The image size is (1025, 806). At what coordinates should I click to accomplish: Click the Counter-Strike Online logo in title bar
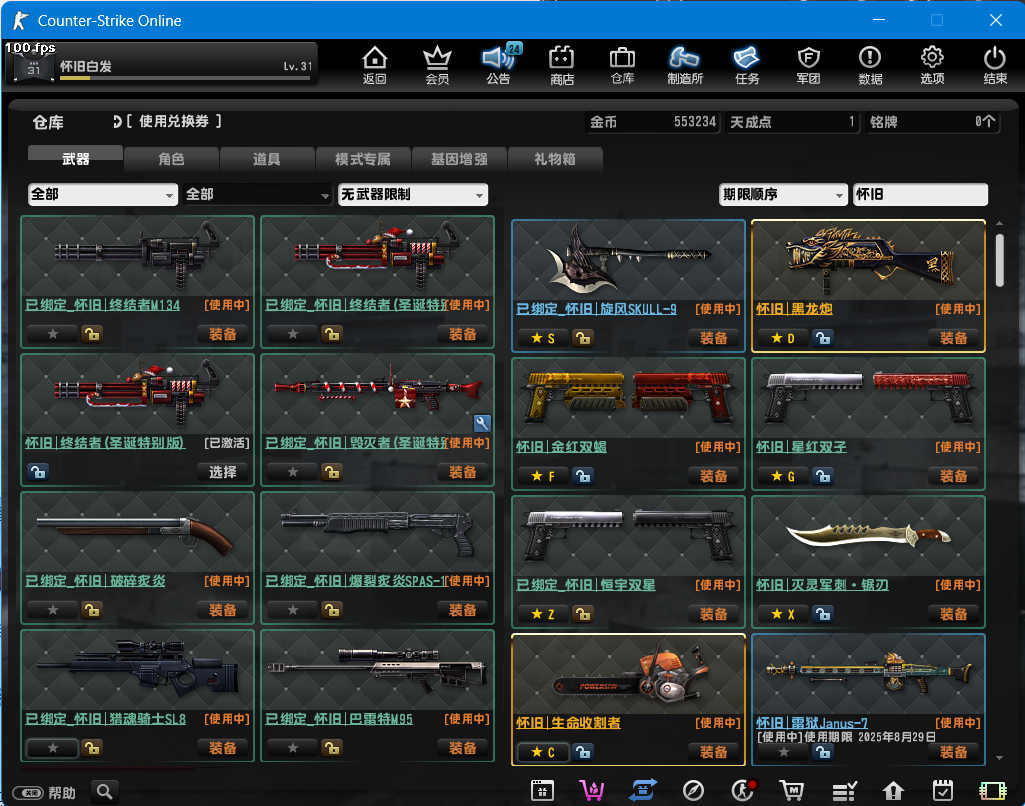20,20
